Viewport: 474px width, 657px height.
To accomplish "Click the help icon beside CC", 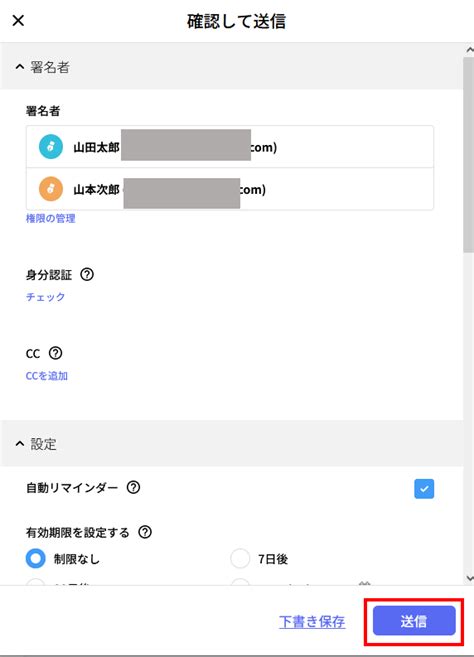I will click(55, 353).
